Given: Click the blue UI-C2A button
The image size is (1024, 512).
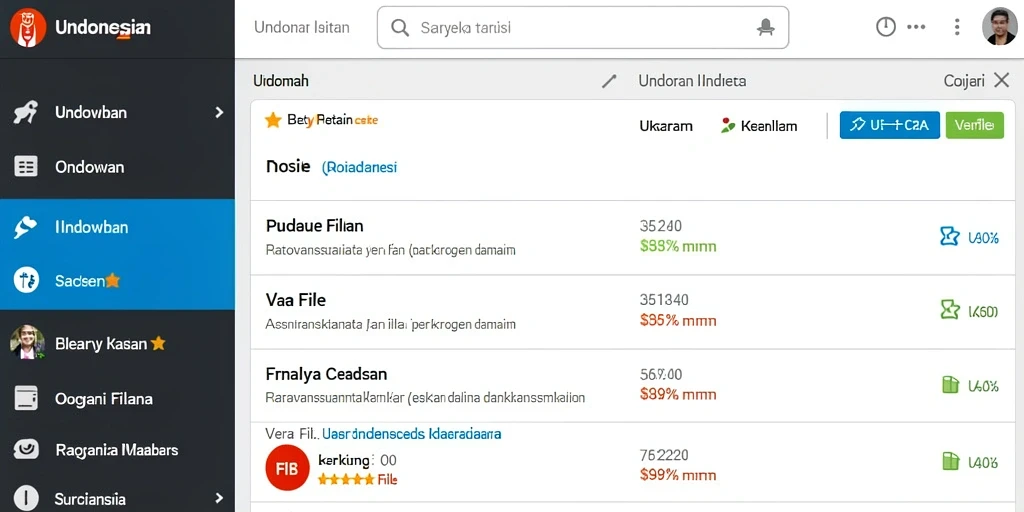Looking at the screenshot, I should tap(889, 125).
